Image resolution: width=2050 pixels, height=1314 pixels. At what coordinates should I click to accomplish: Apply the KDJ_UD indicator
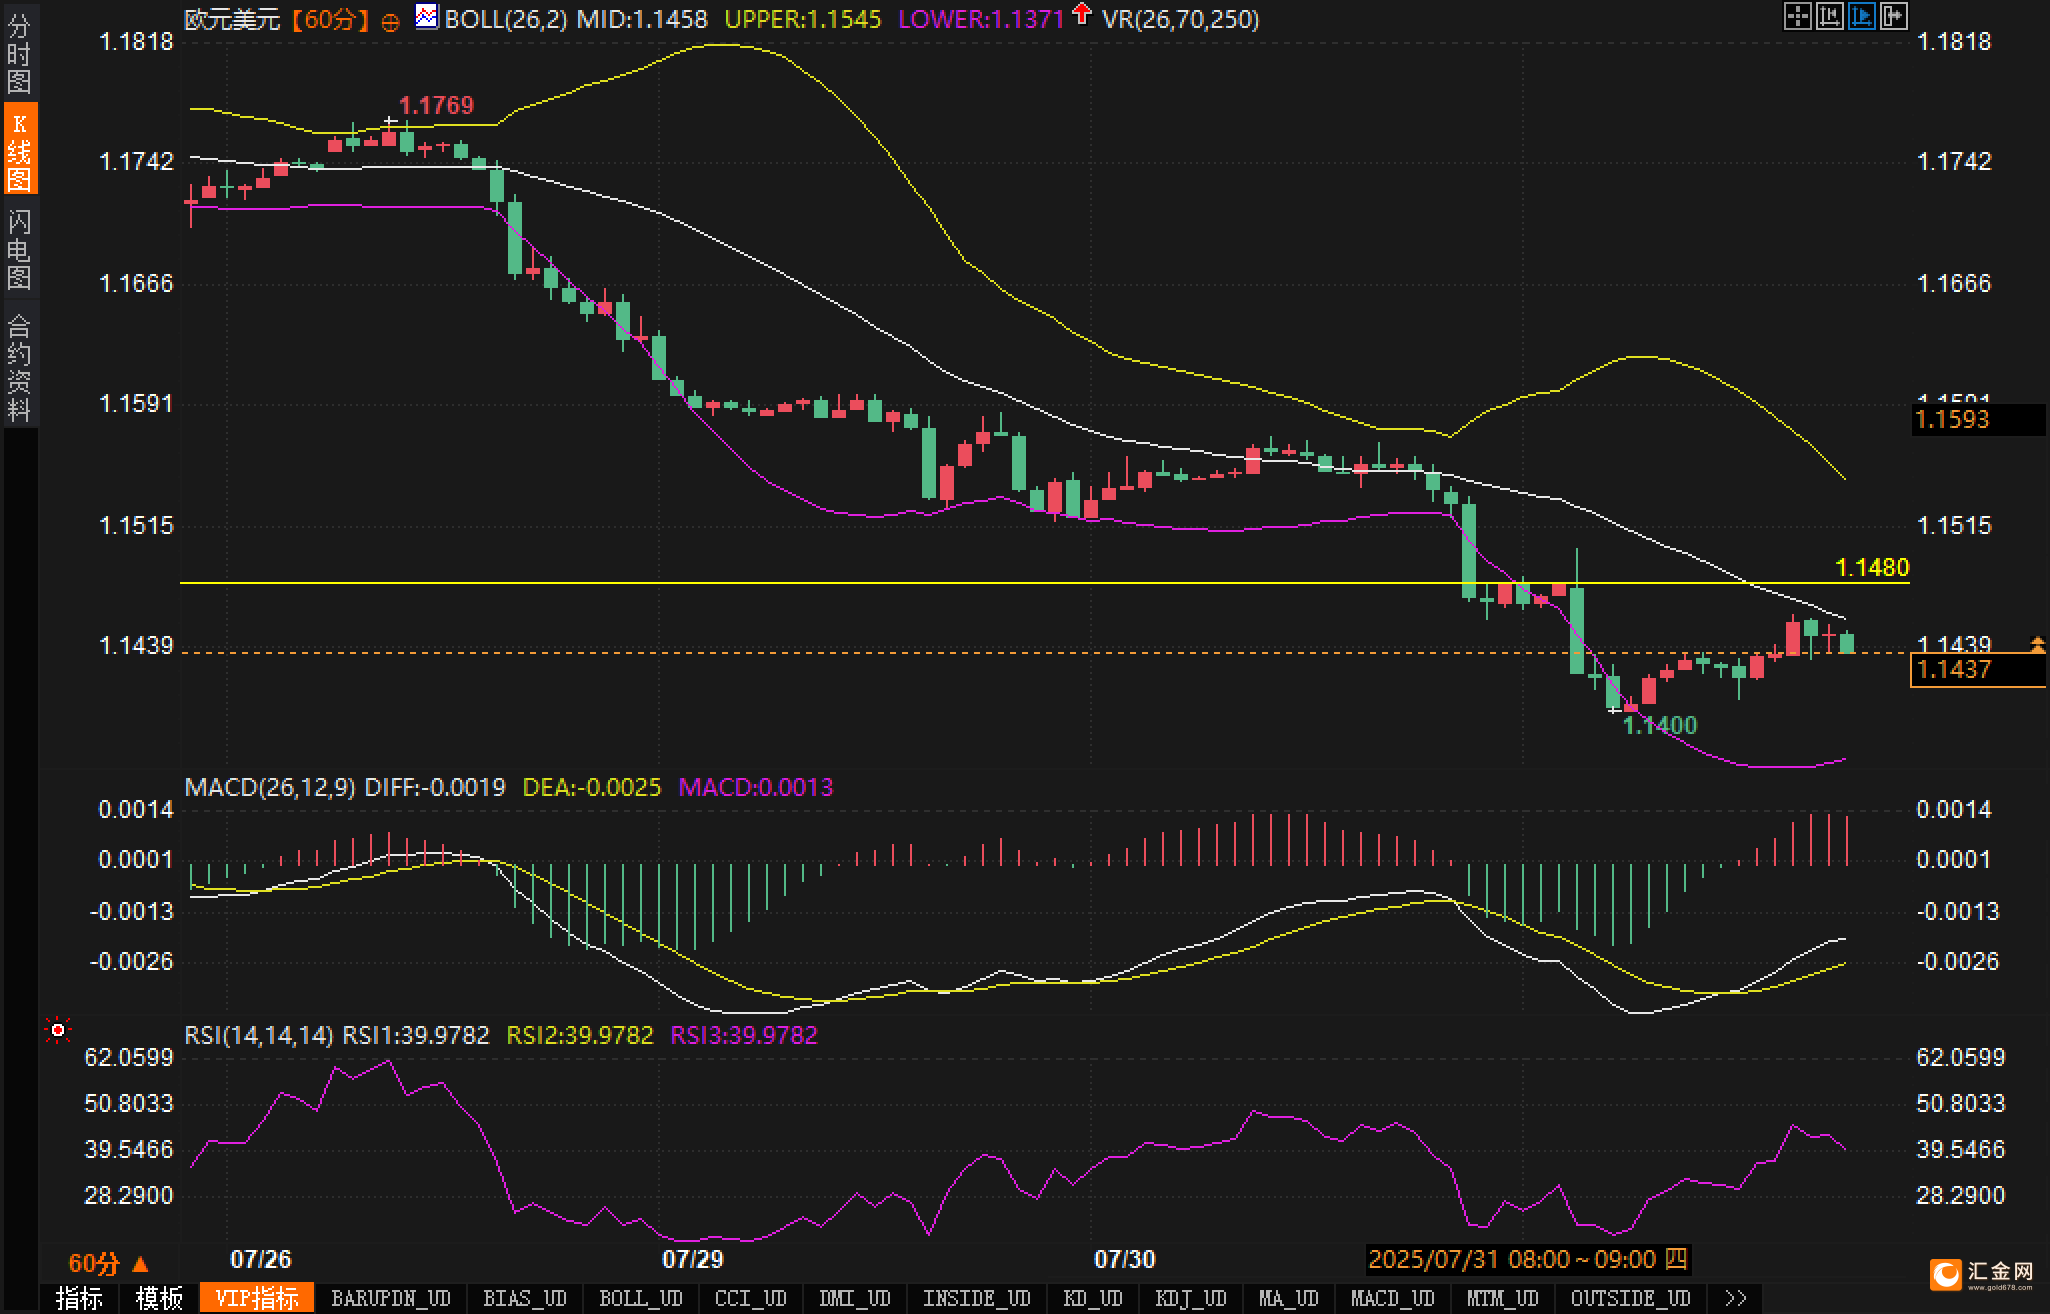pos(1191,1298)
